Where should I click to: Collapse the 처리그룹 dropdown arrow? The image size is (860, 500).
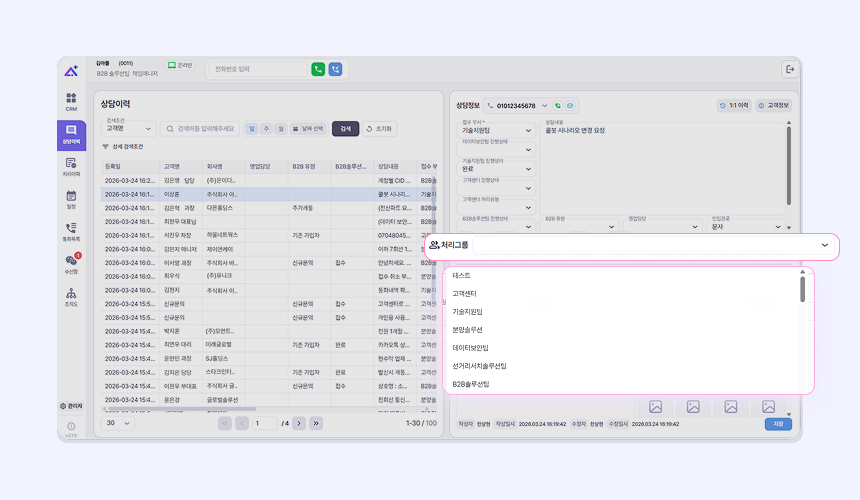pyautogui.click(x=824, y=245)
